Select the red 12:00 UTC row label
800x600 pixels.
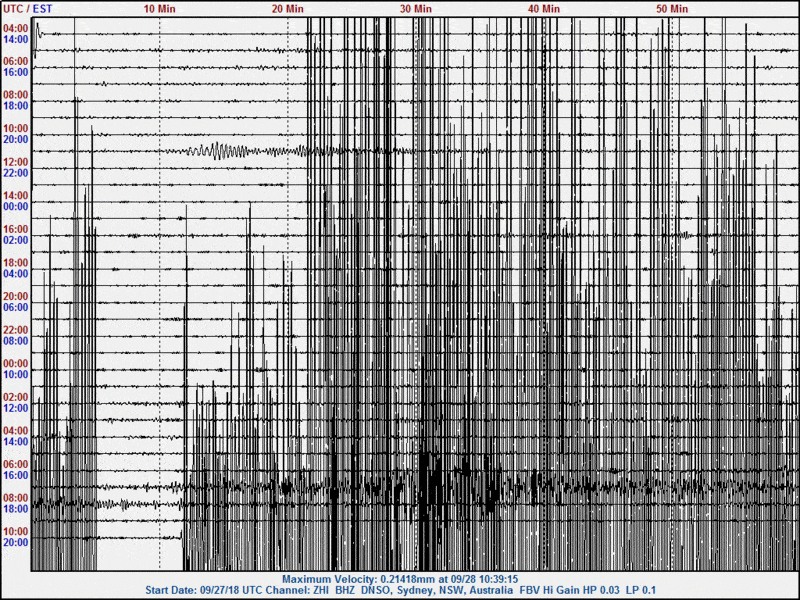pyautogui.click(x=15, y=162)
